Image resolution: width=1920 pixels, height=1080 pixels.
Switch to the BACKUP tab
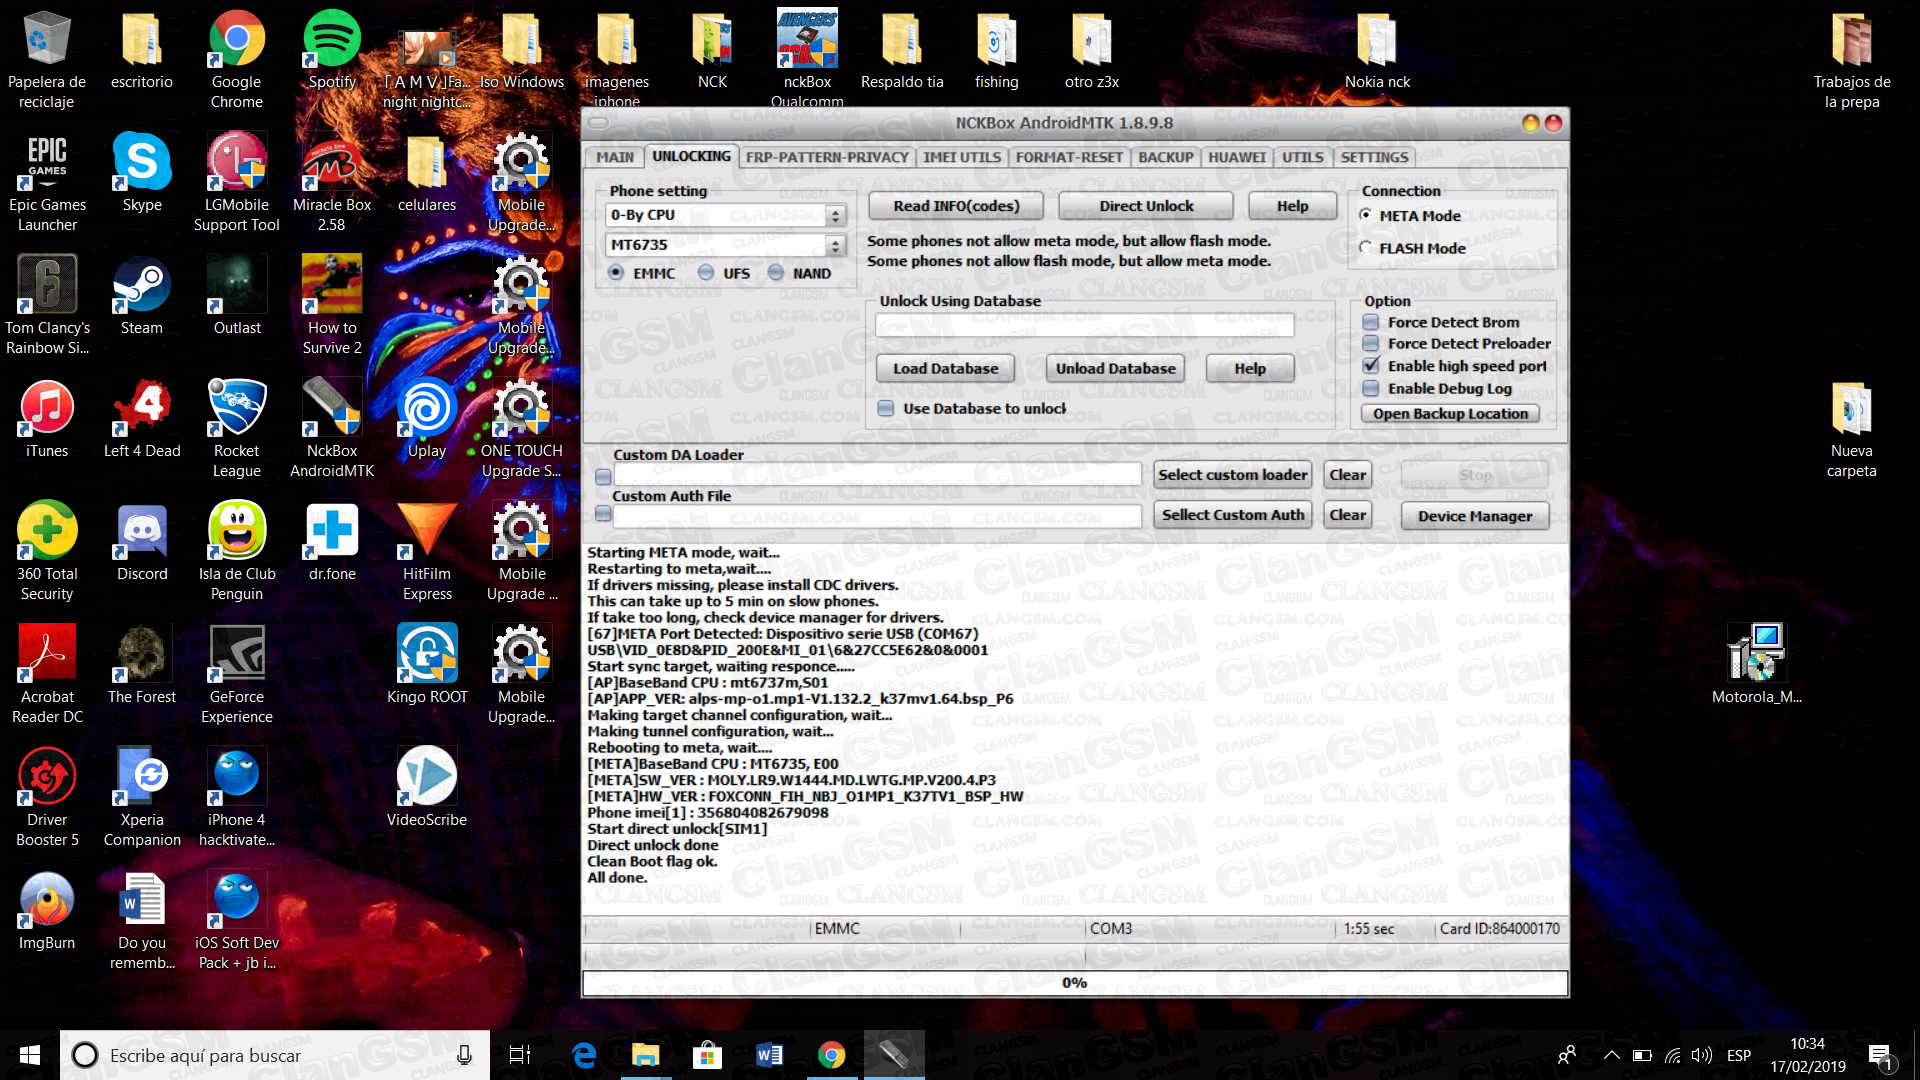(1166, 157)
